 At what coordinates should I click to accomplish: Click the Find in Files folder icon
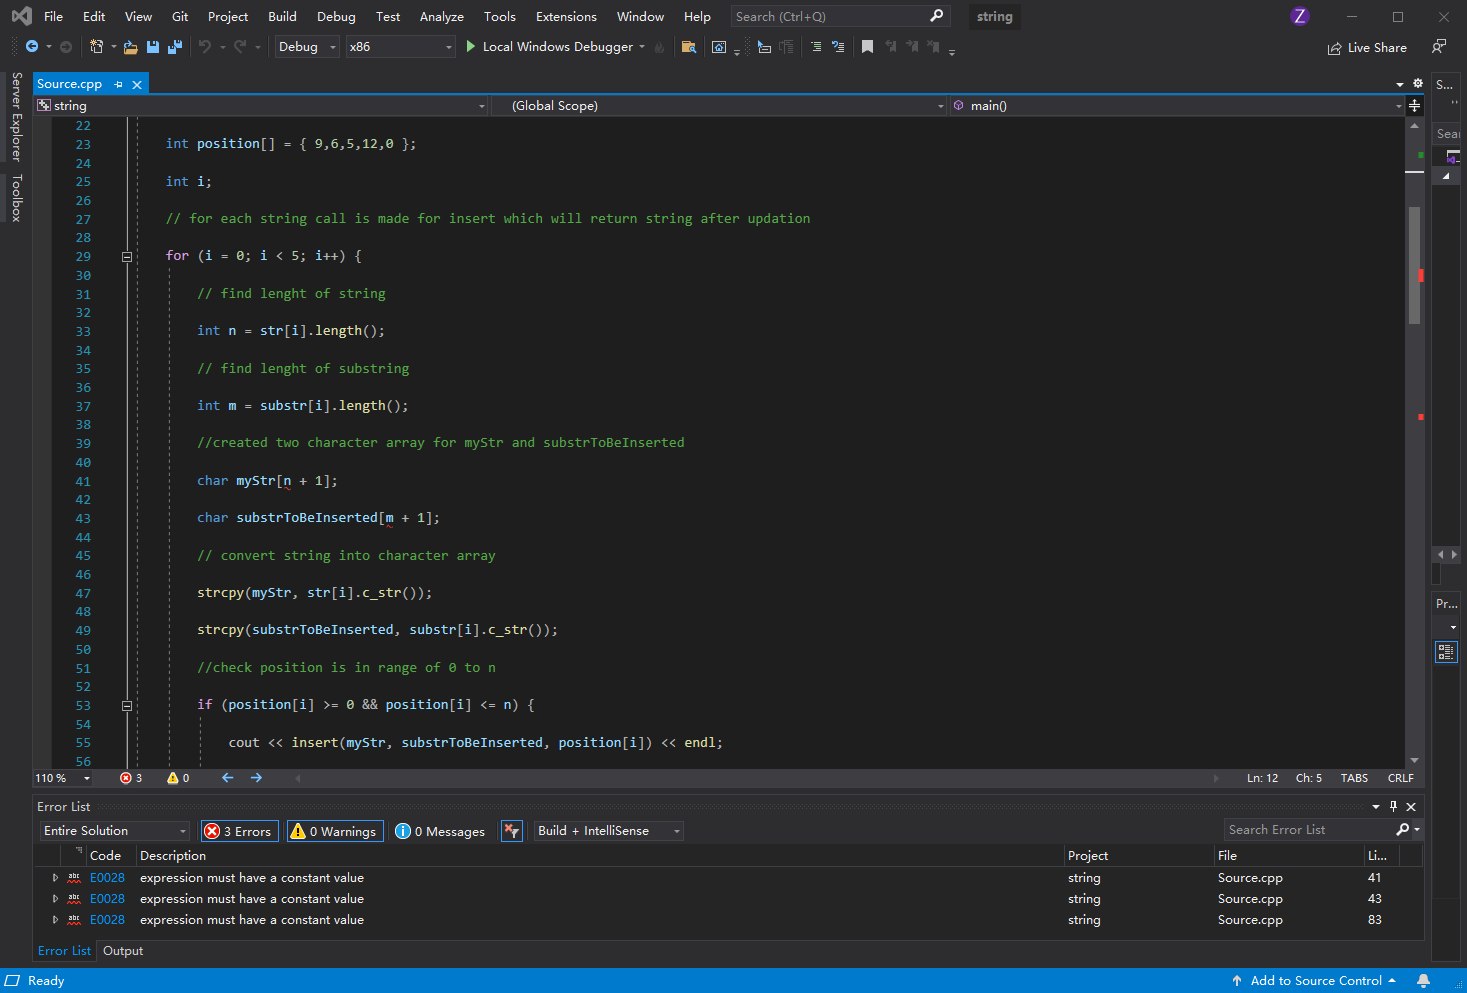[689, 47]
